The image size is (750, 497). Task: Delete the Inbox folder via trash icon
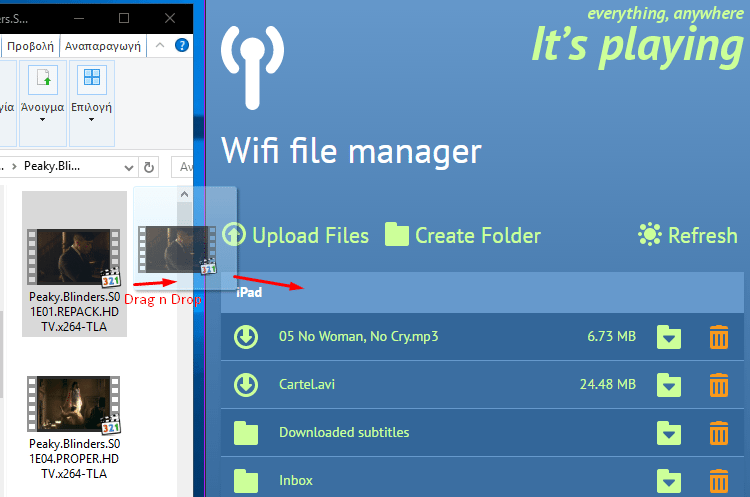[719, 481]
